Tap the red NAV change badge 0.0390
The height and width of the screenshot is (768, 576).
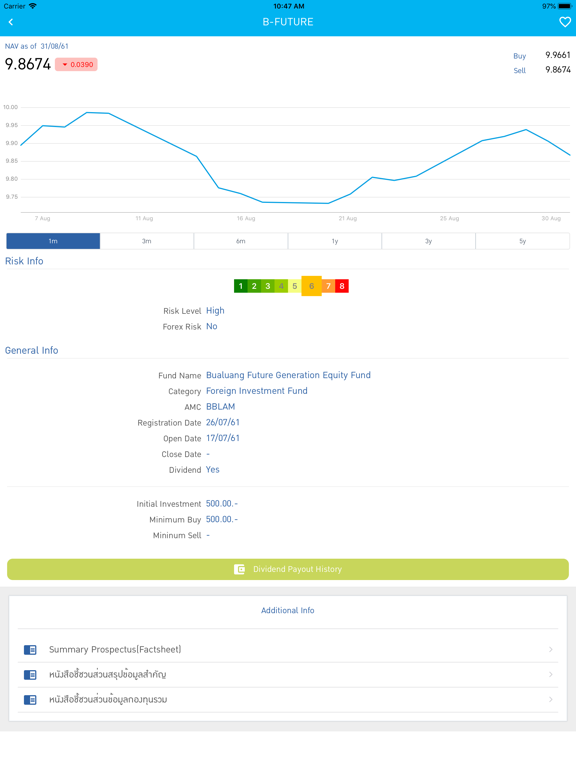[x=76, y=64]
